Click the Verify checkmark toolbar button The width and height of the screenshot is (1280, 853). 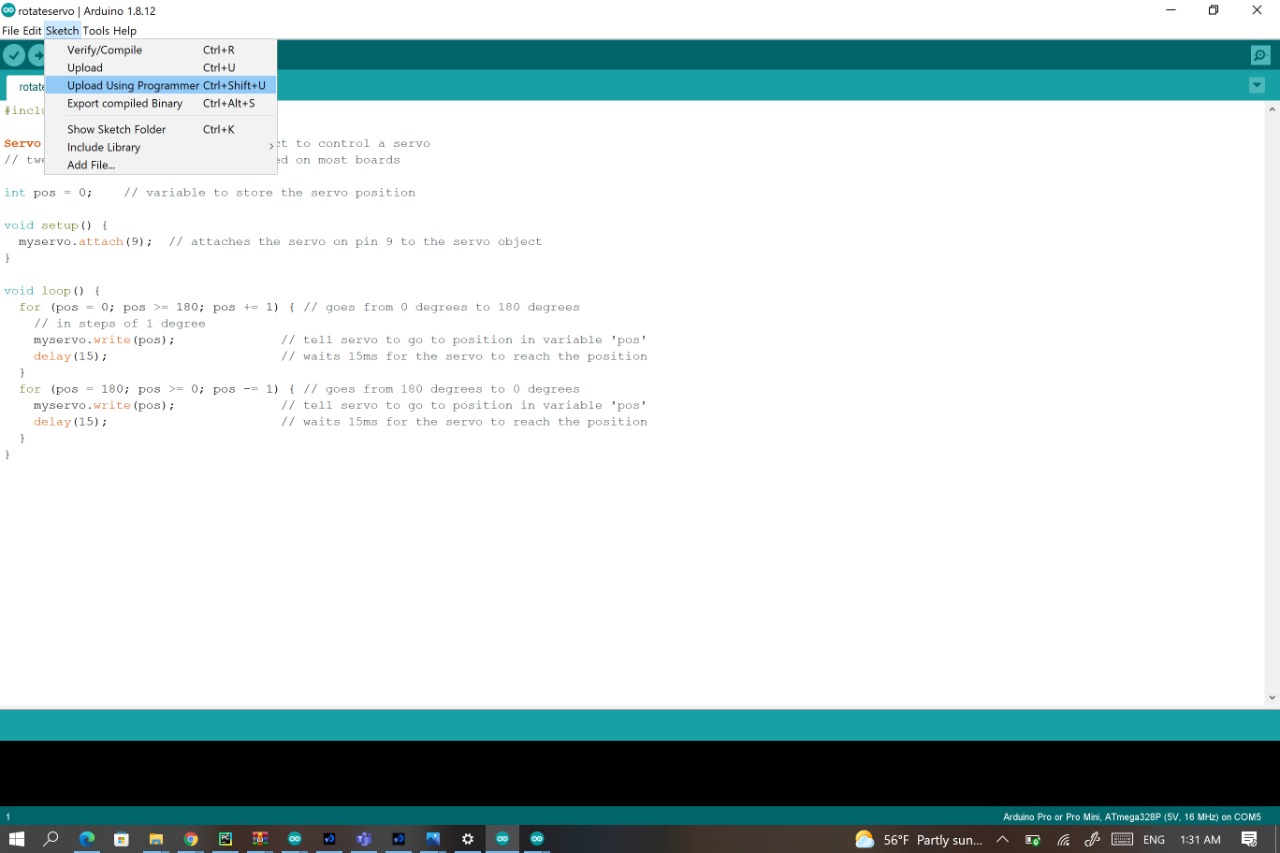pyautogui.click(x=14, y=56)
